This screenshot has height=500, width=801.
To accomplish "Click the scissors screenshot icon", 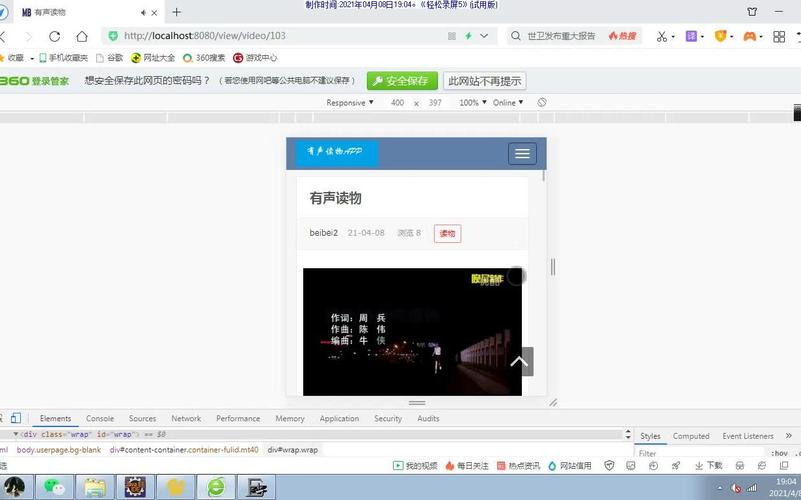I will [661, 36].
